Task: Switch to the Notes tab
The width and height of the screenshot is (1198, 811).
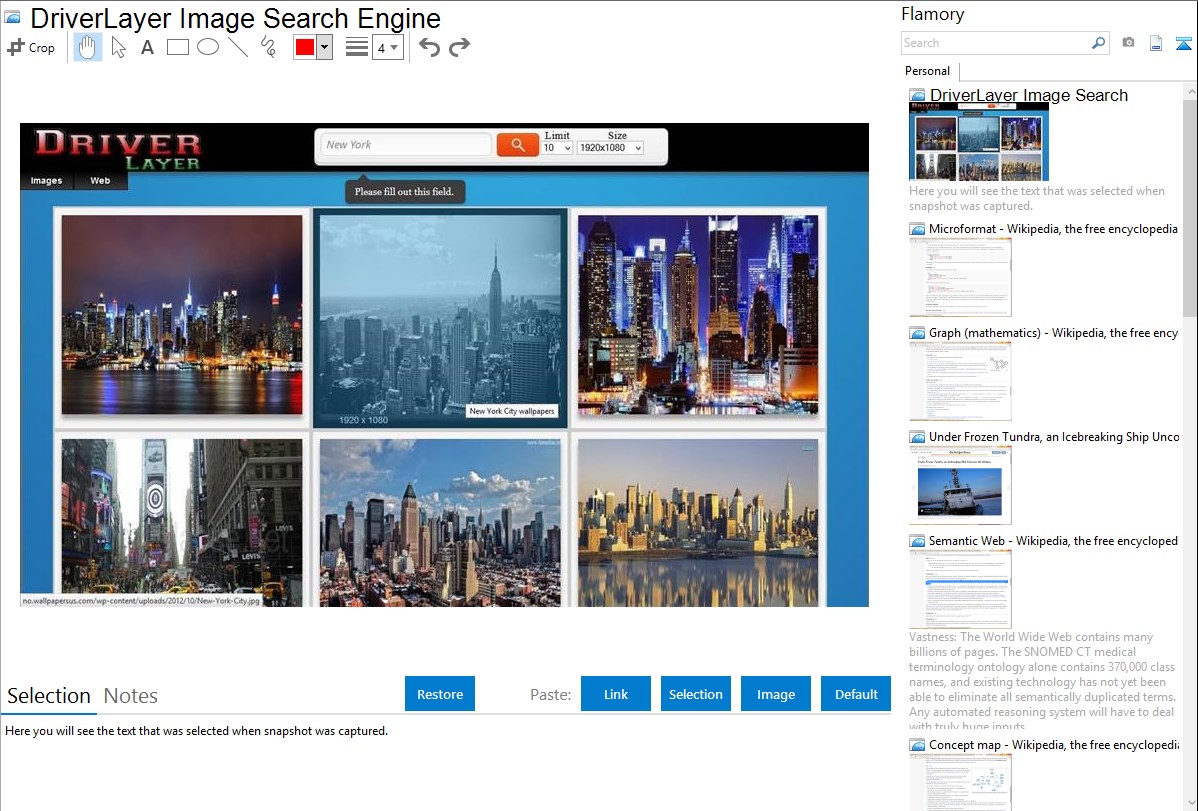Action: pos(131,696)
